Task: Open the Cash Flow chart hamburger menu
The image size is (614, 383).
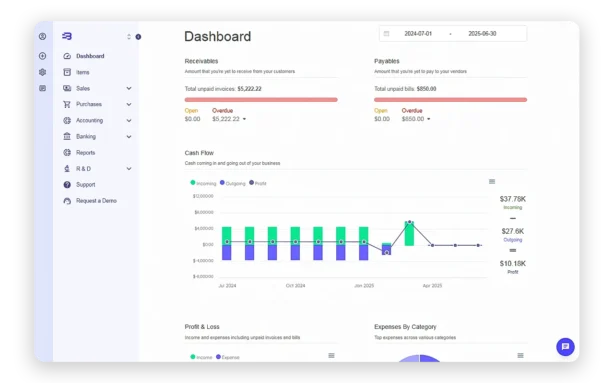Action: tap(492, 181)
